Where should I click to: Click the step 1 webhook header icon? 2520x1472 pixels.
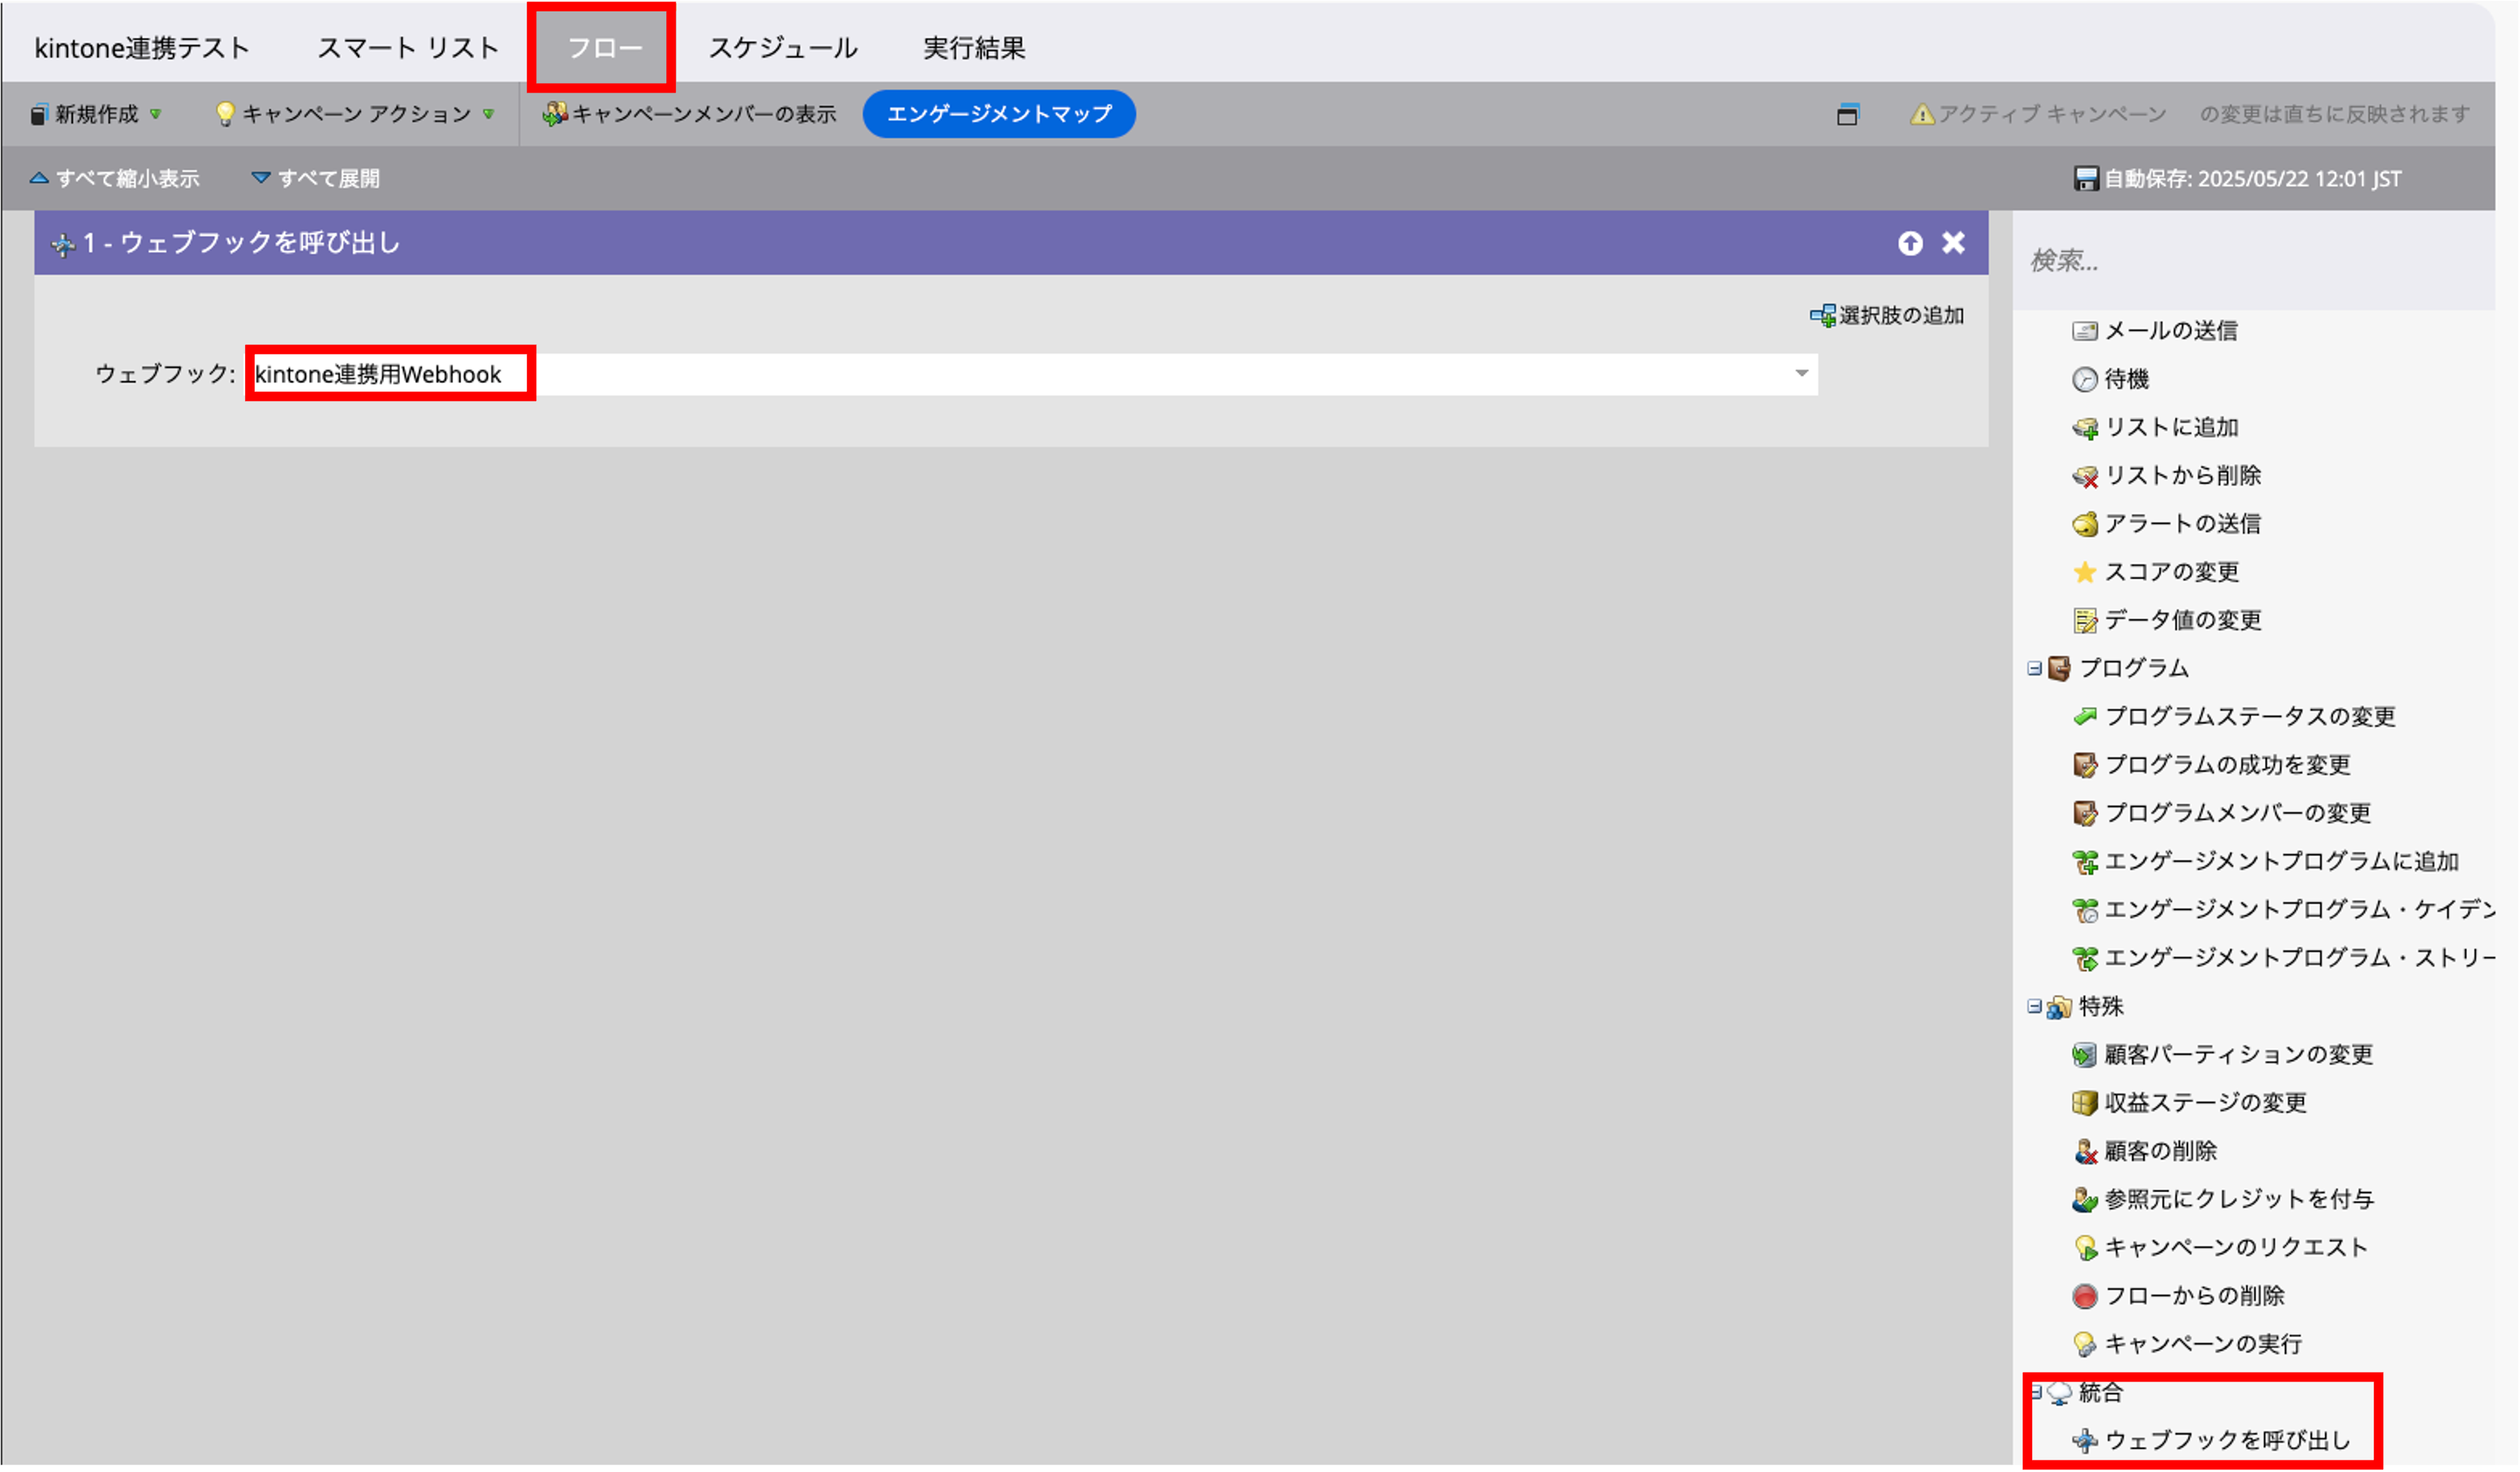(63, 244)
